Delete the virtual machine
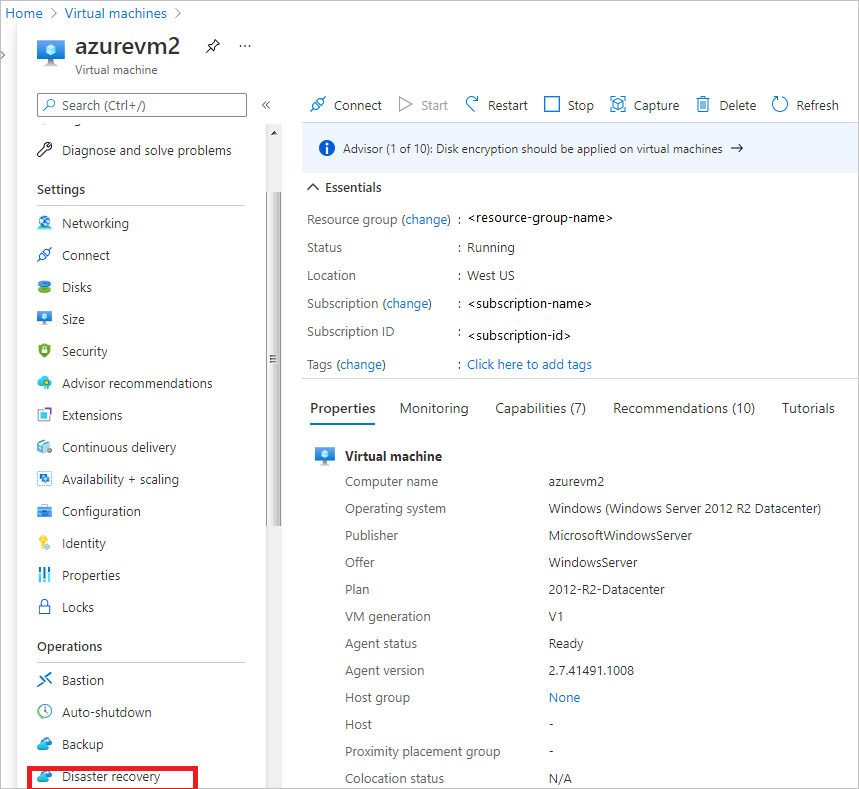 pyautogui.click(x=725, y=104)
